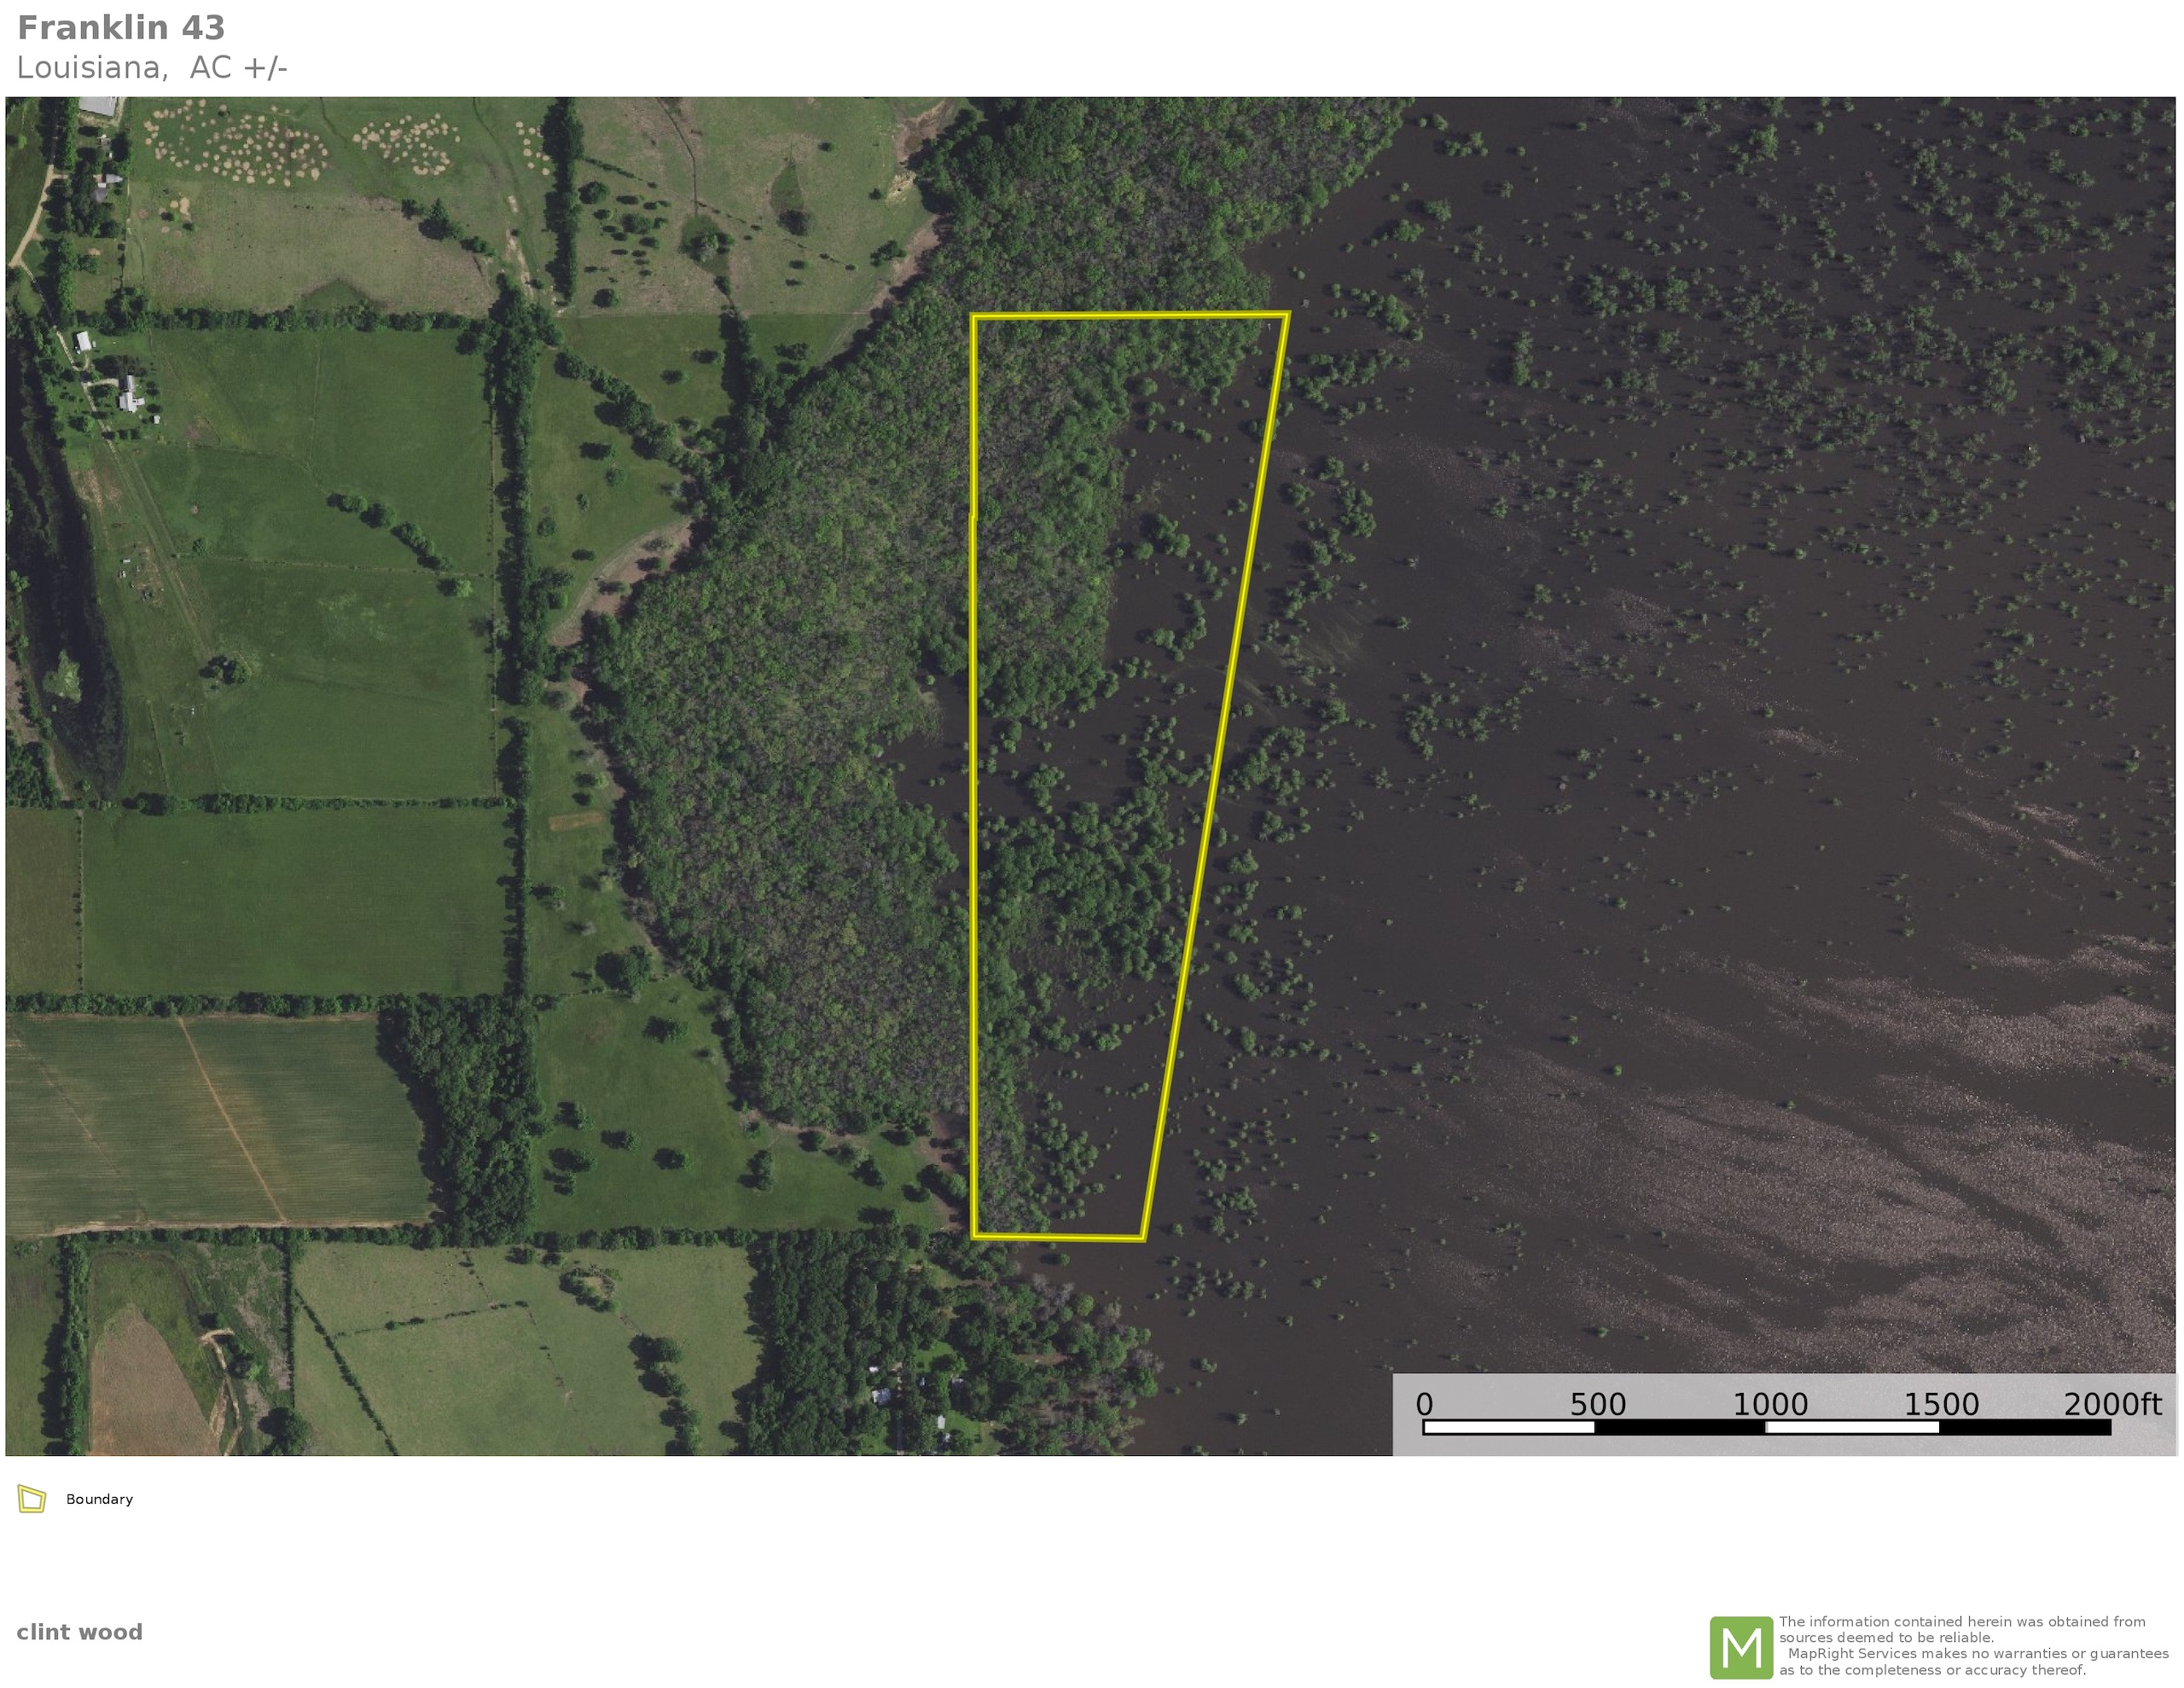Select the Louisiana AC subtitle text
The image size is (2184, 1688).
point(152,68)
